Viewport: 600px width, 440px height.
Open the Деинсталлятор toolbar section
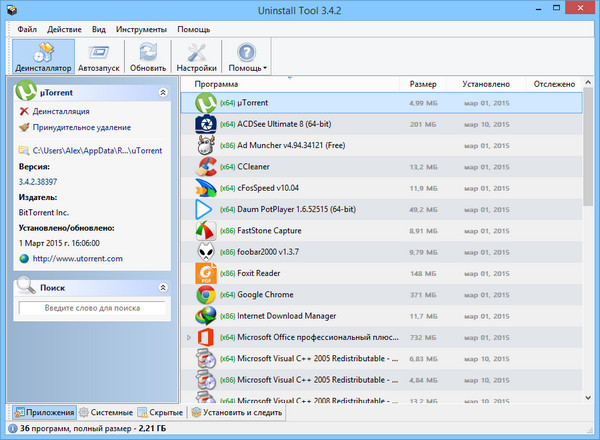tap(43, 57)
